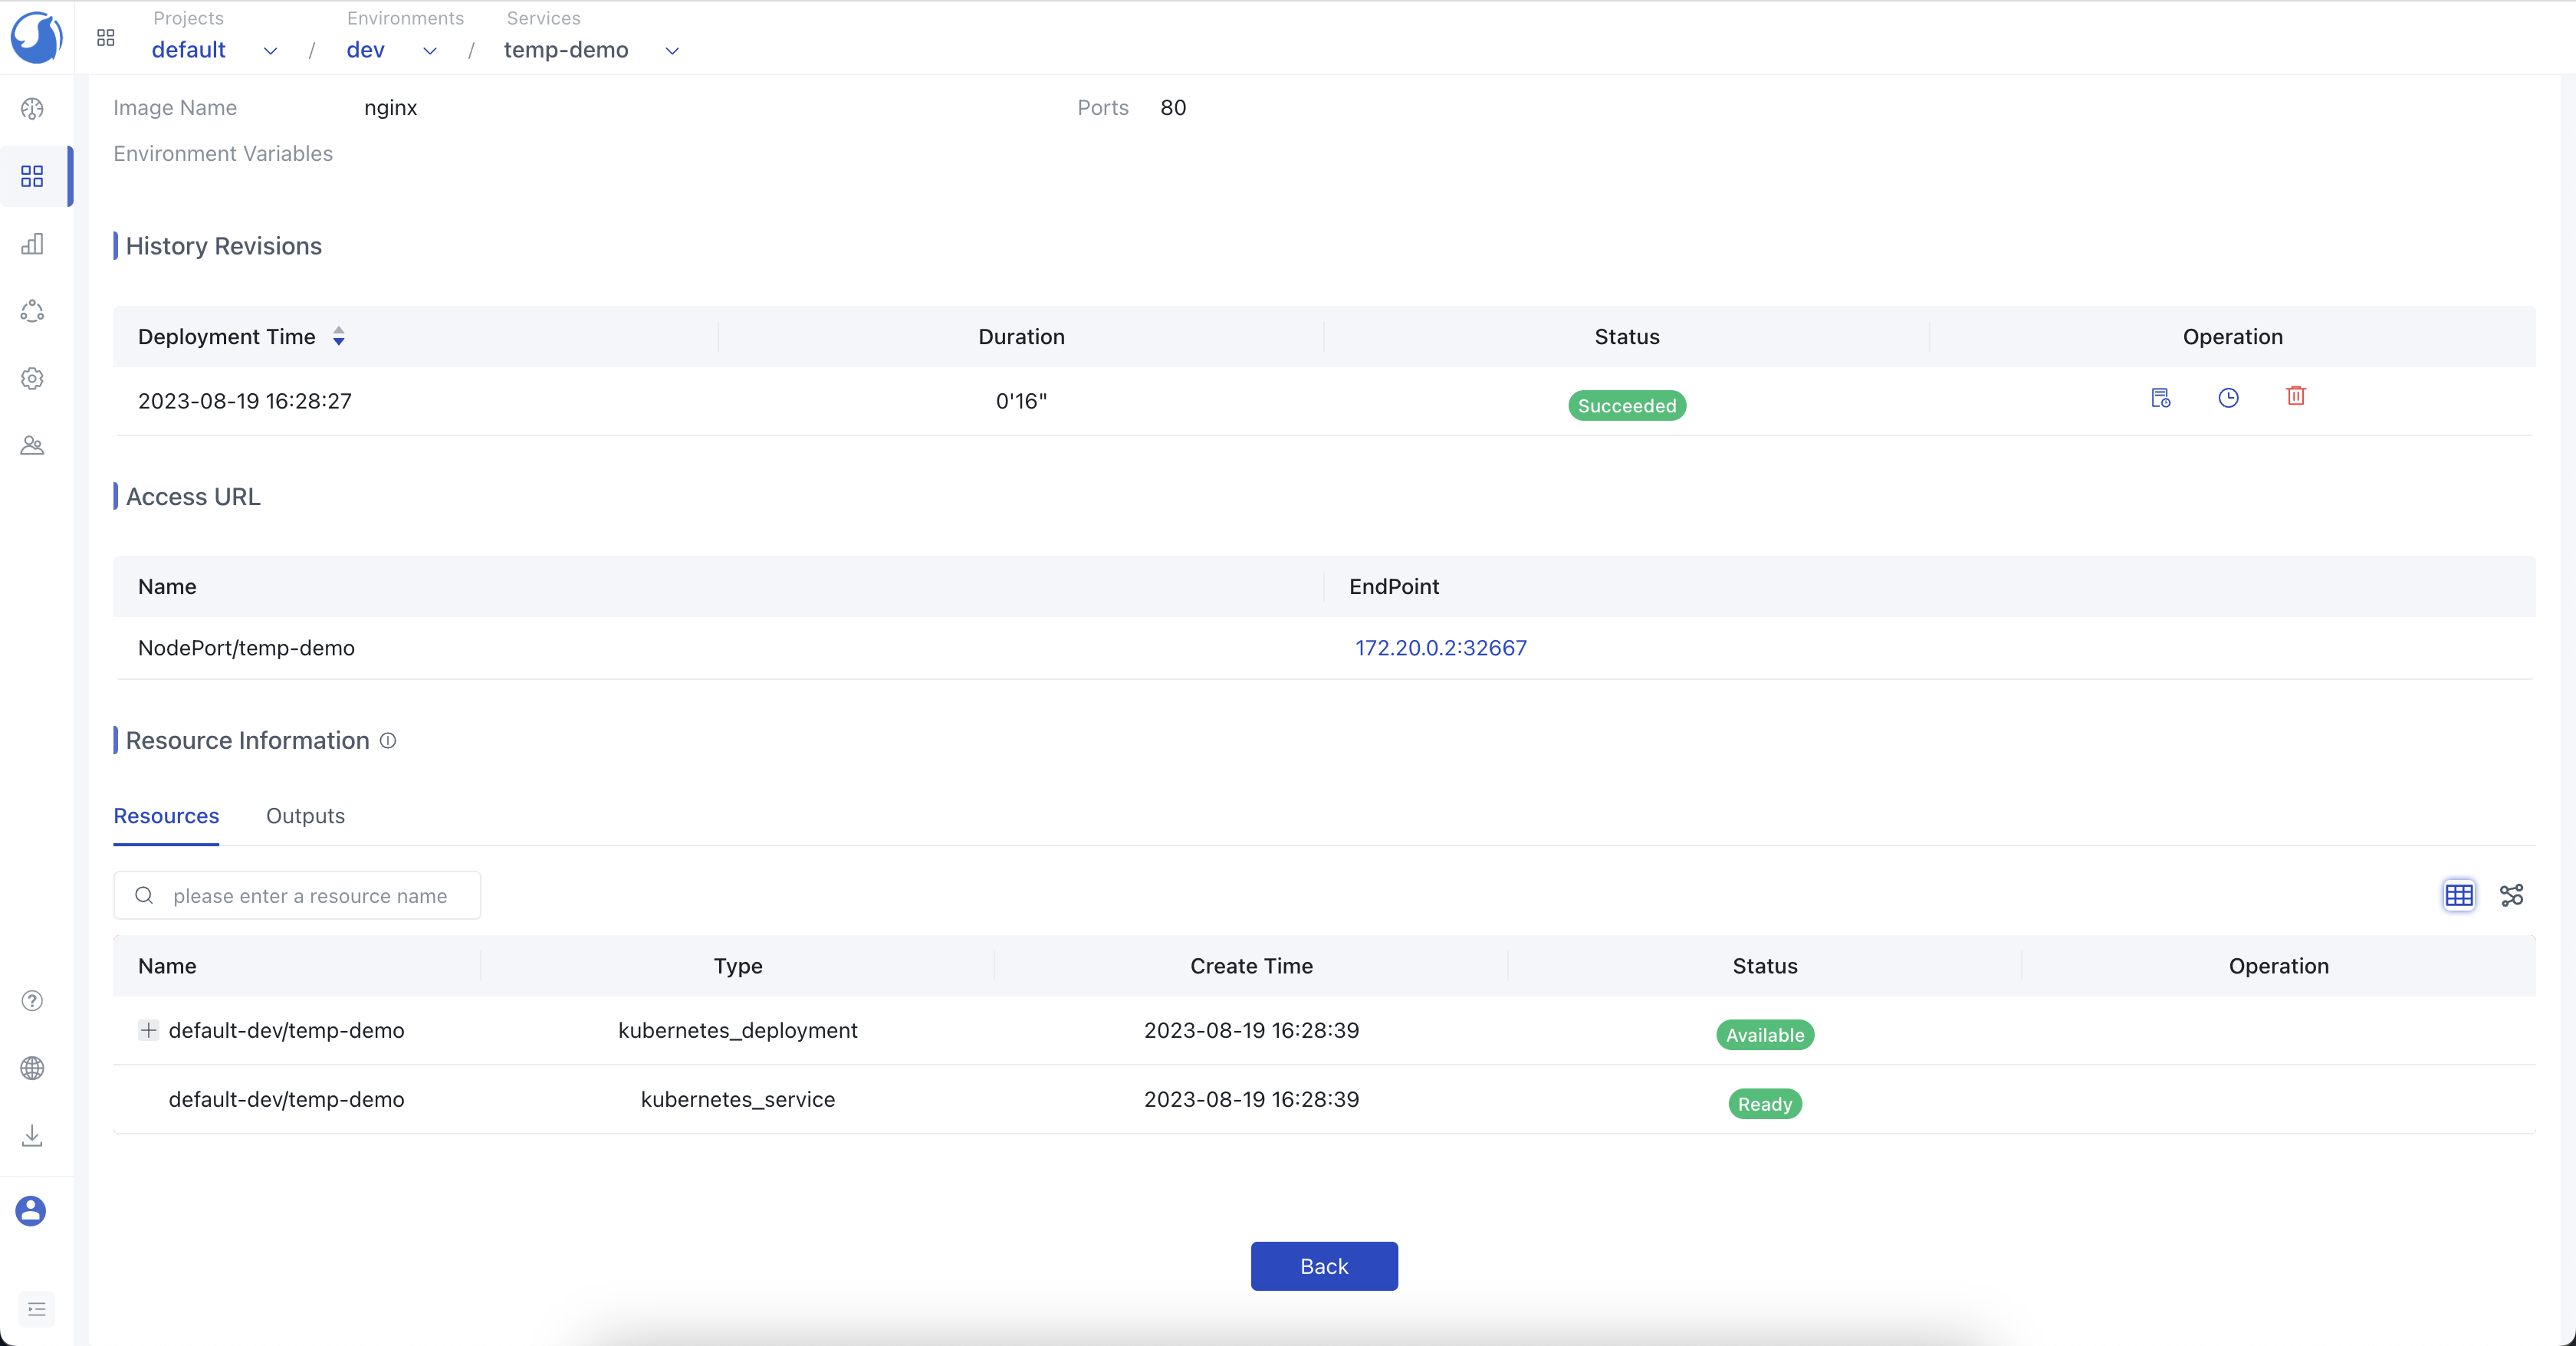Open the connectors sidebar icon

[x=32, y=311]
